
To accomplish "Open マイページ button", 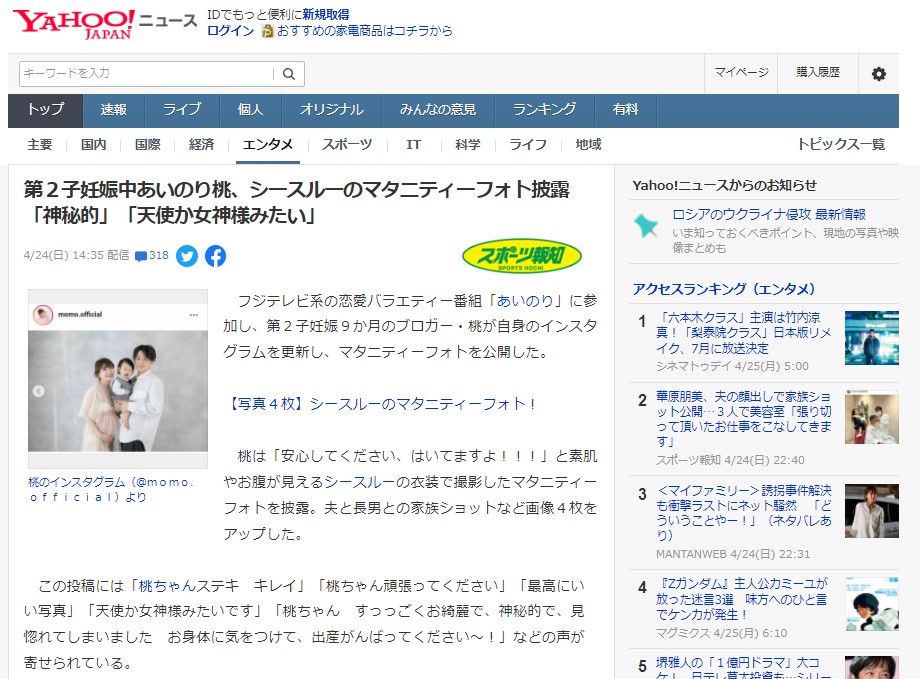I will tap(741, 73).
